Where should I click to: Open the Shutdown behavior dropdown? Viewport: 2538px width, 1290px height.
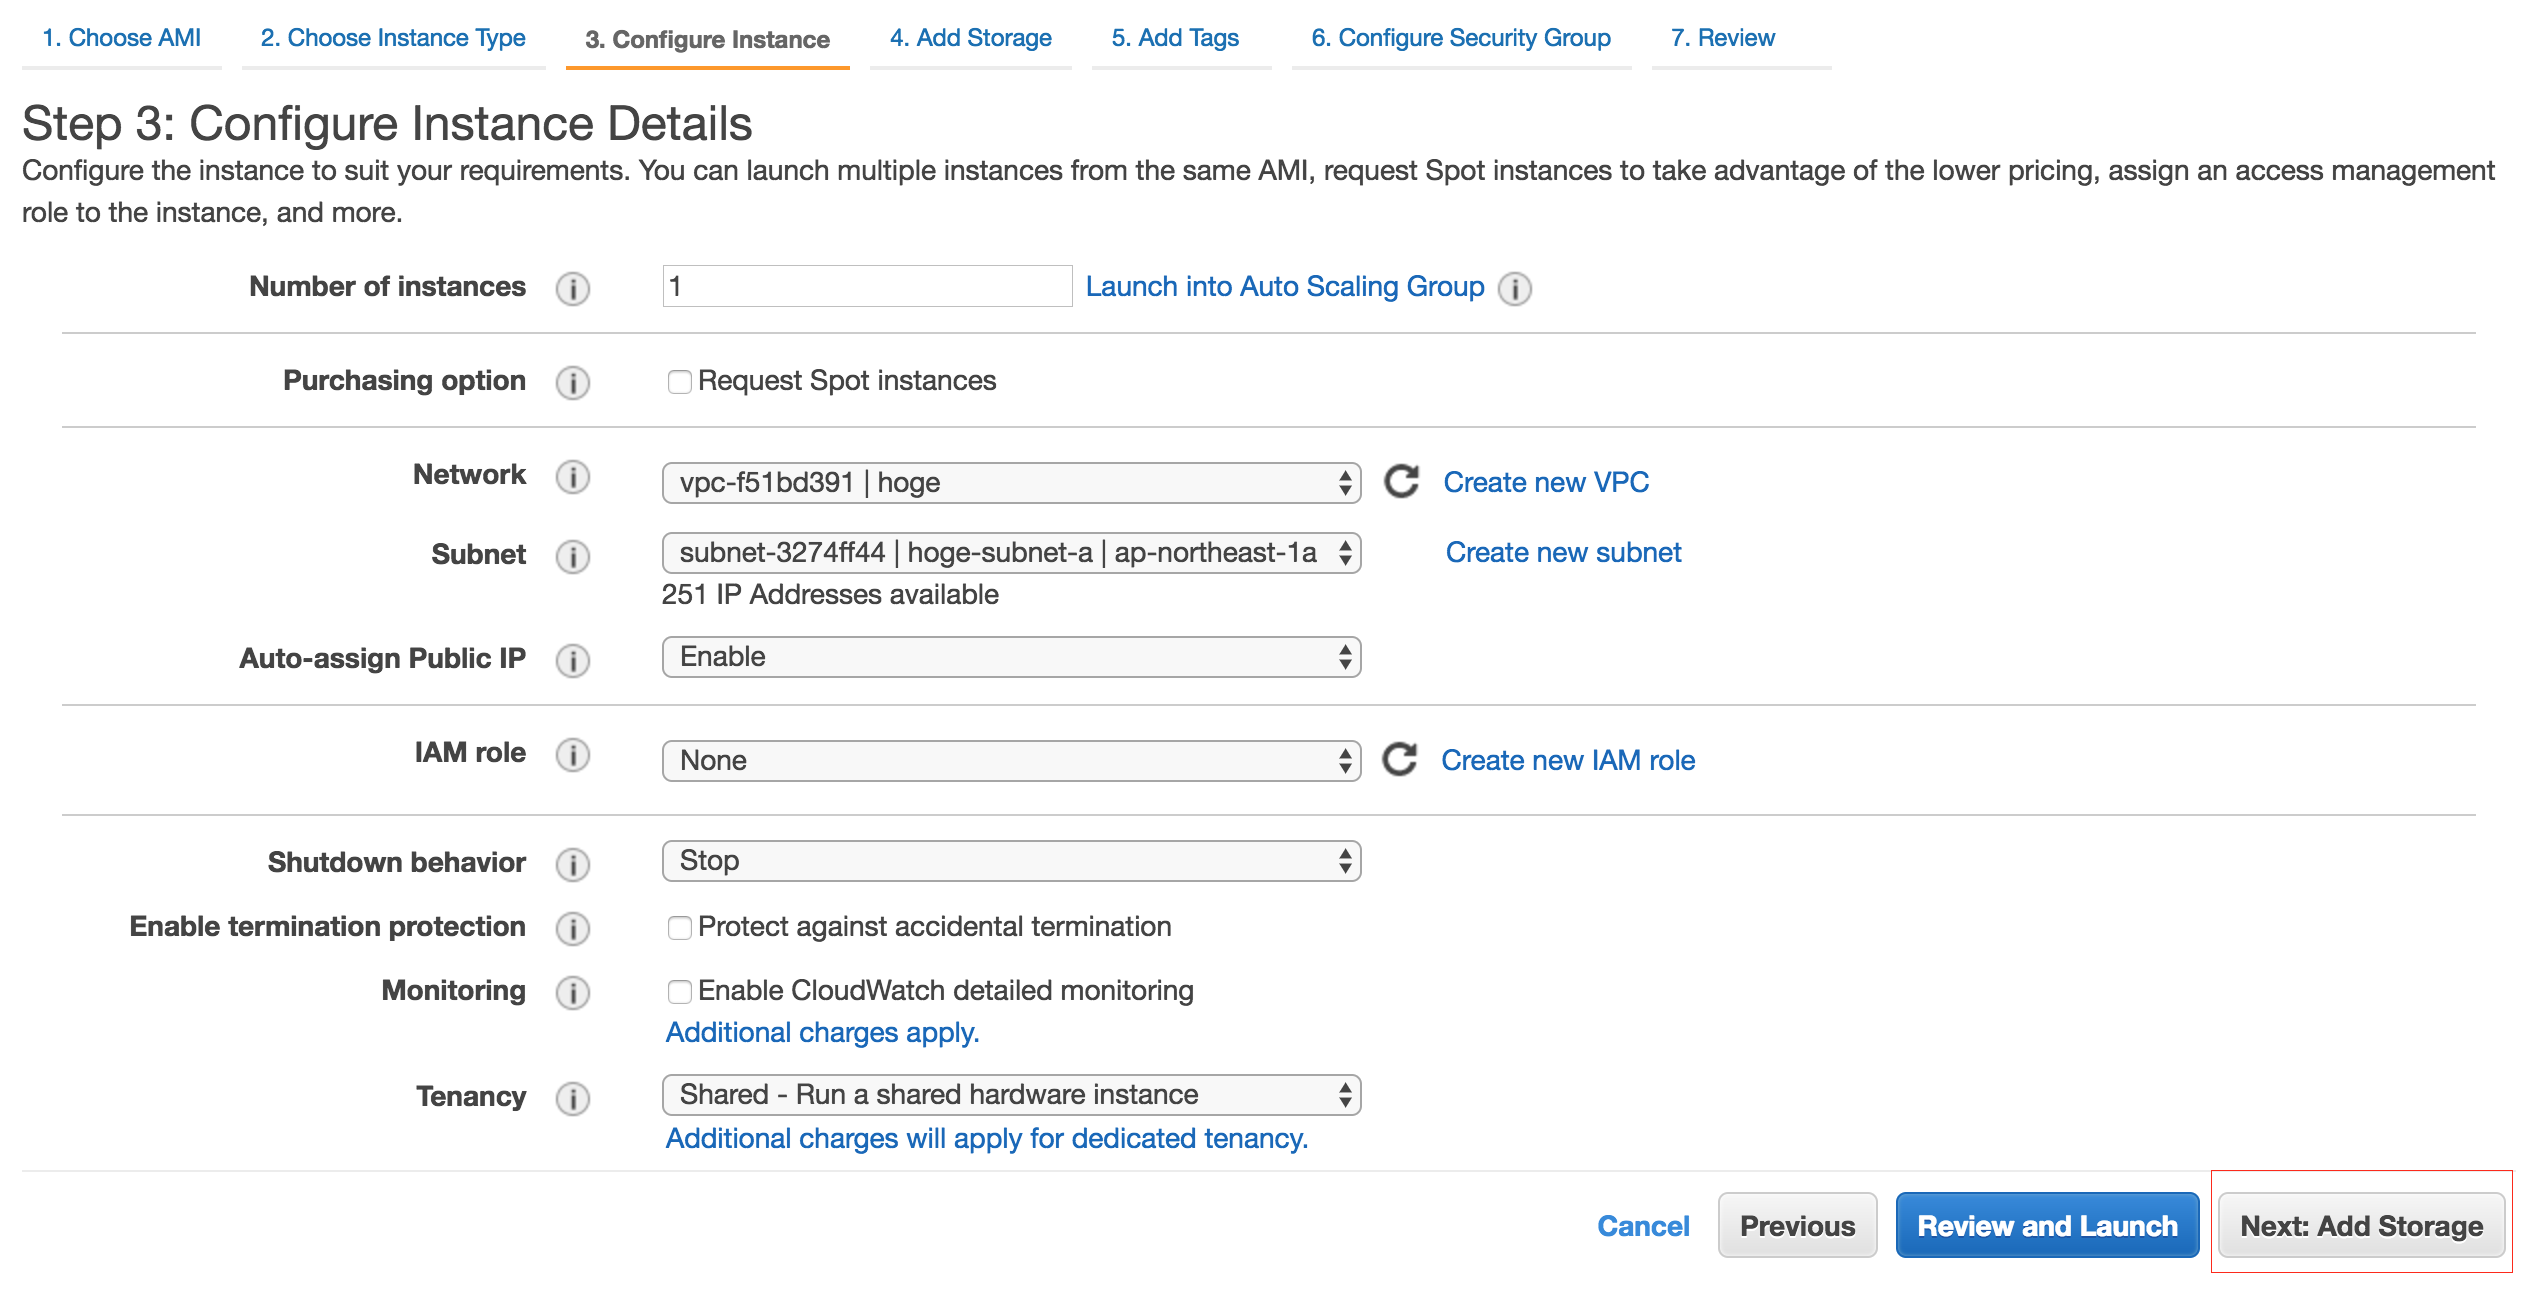coord(1011,861)
